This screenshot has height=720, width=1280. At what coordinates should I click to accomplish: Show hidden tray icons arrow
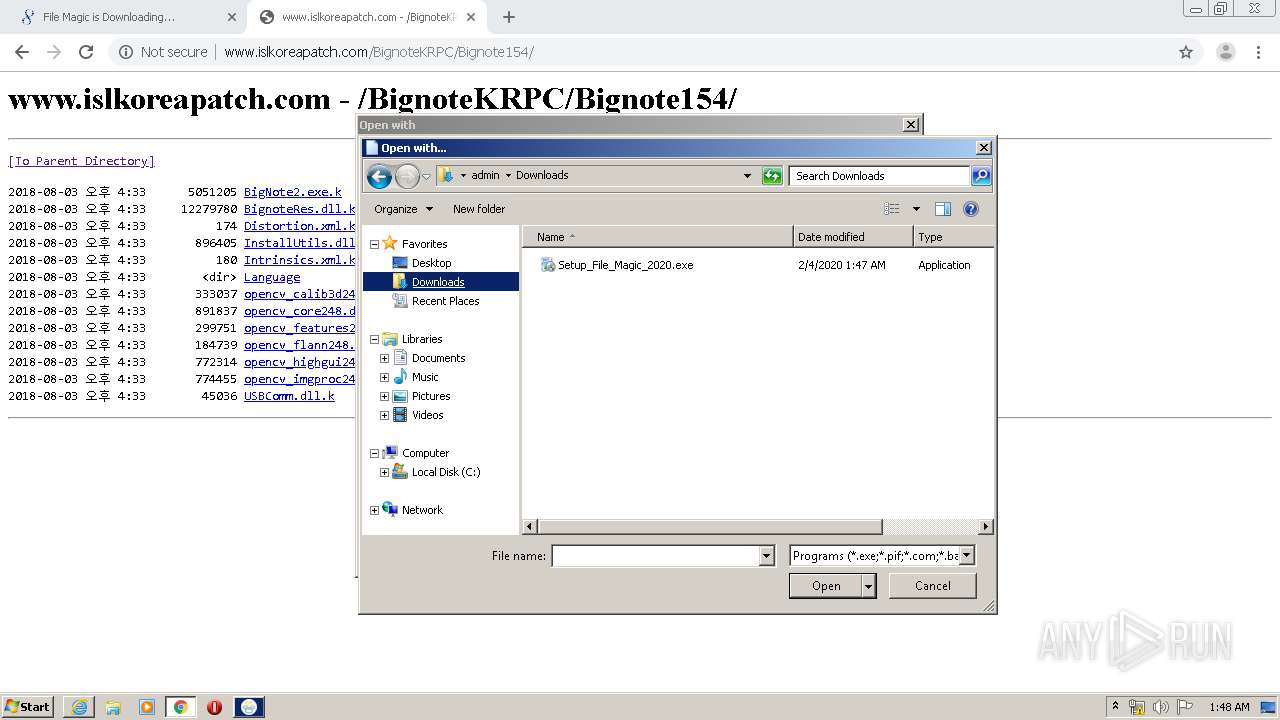click(1115, 707)
